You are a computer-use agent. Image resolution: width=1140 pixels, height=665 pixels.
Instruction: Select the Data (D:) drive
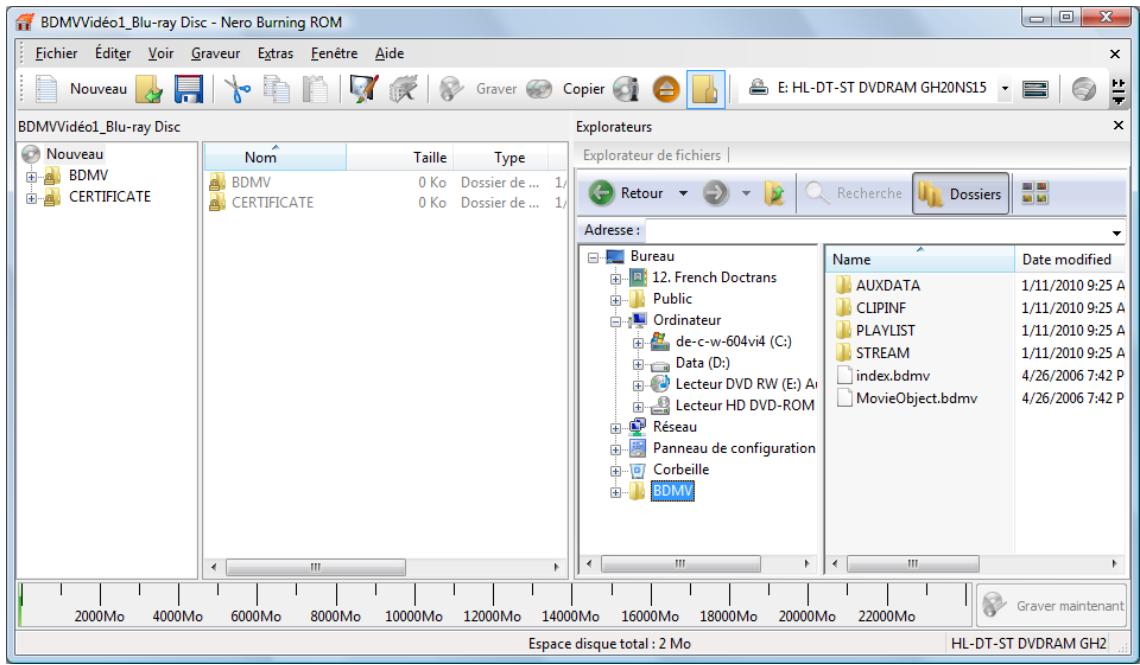pos(702,363)
